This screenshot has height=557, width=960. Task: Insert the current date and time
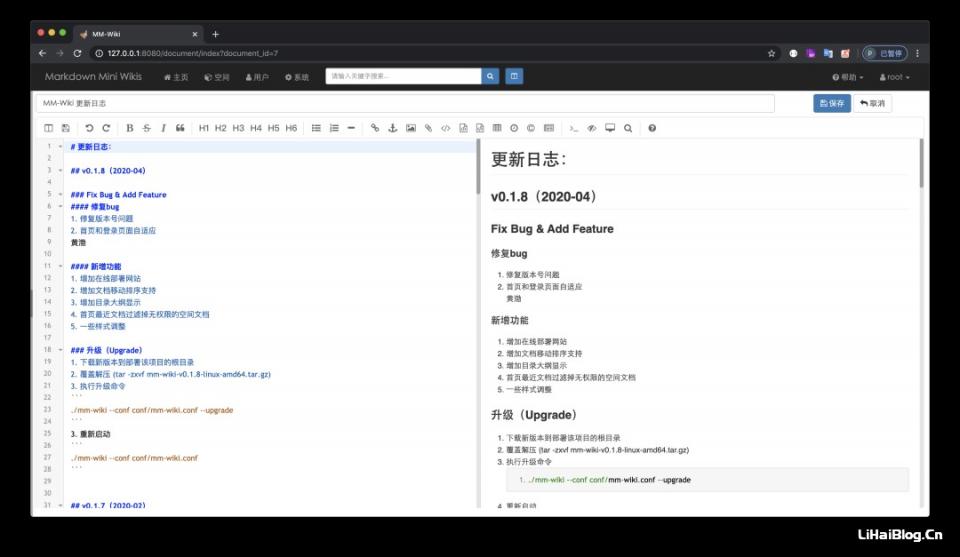[514, 128]
